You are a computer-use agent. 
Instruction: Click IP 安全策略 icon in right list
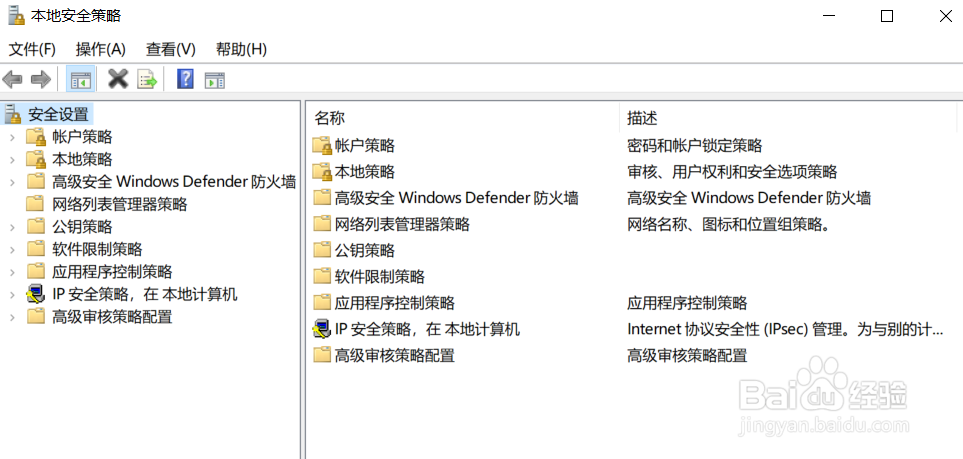click(x=322, y=329)
